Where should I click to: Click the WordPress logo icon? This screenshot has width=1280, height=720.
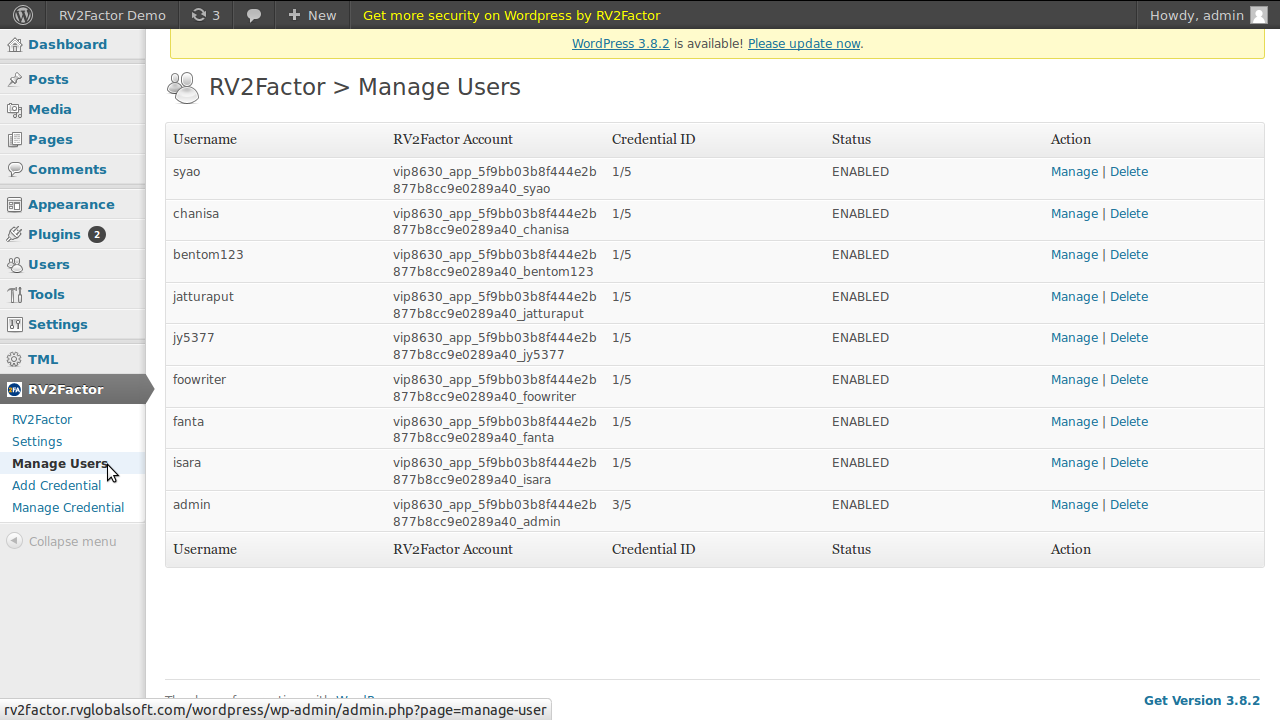click(23, 15)
